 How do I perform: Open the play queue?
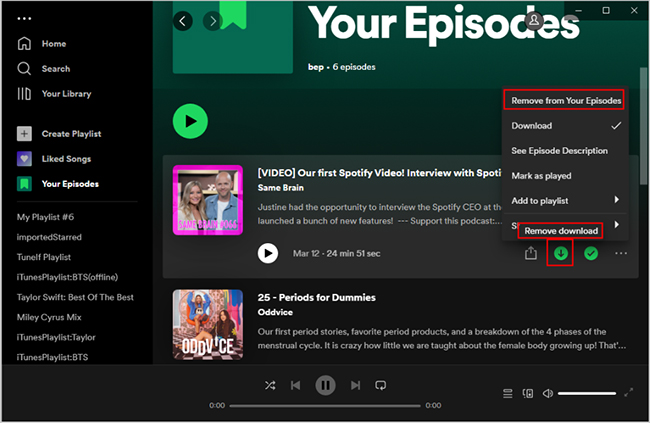[x=507, y=393]
